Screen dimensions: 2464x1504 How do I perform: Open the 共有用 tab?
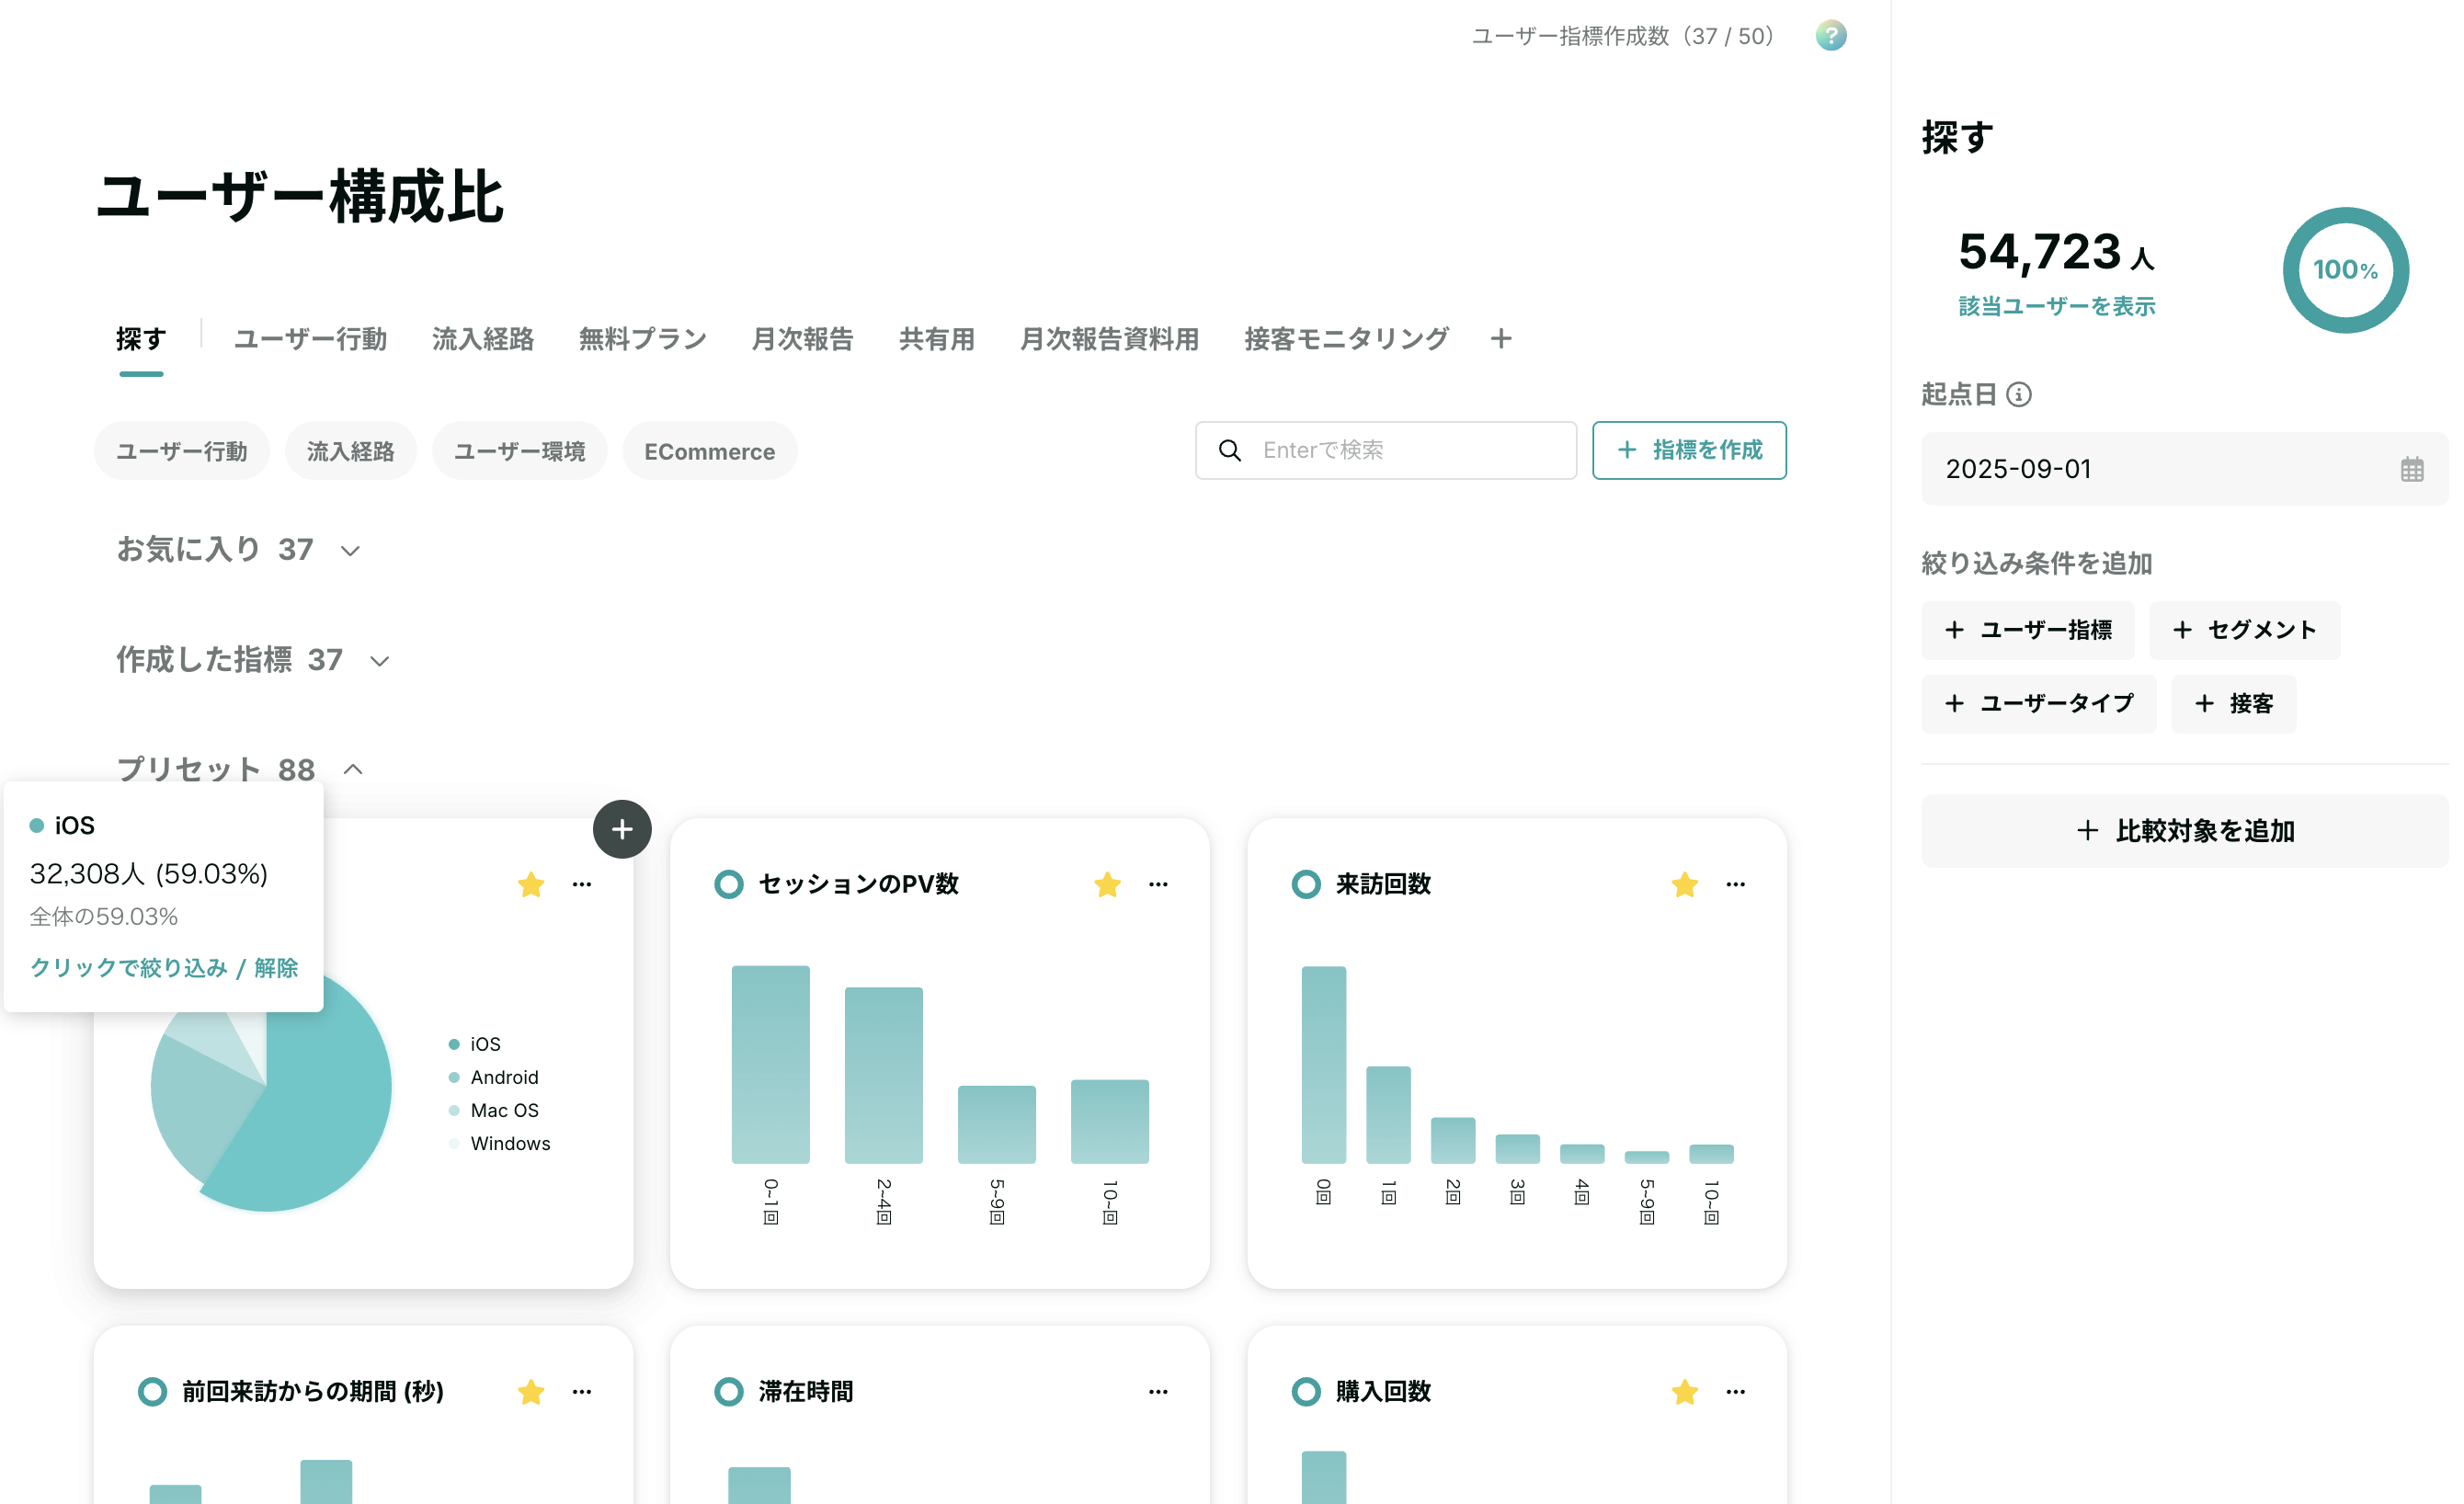pos(936,339)
